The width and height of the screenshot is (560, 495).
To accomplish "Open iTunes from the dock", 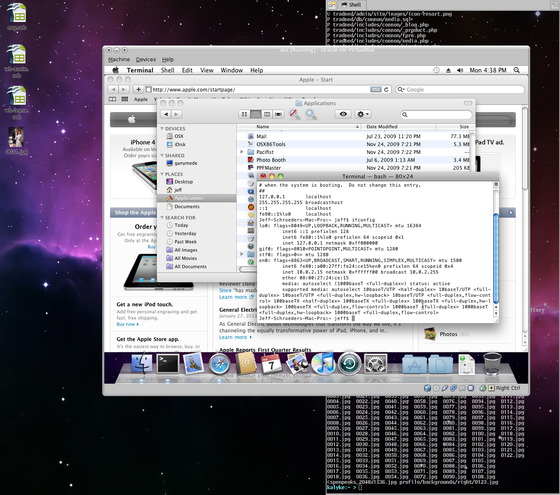I will [323, 364].
